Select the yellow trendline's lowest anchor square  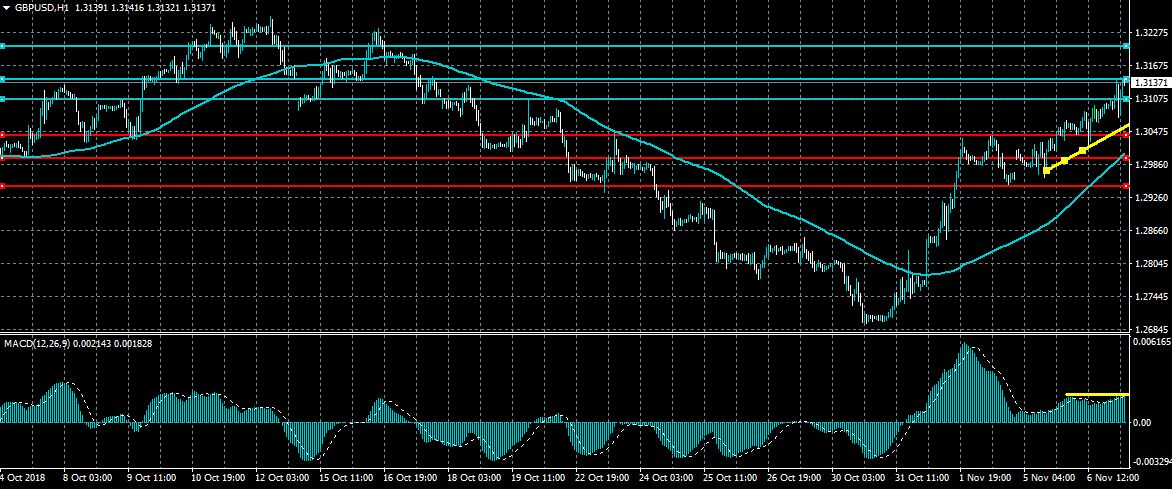pyautogui.click(x=1046, y=170)
